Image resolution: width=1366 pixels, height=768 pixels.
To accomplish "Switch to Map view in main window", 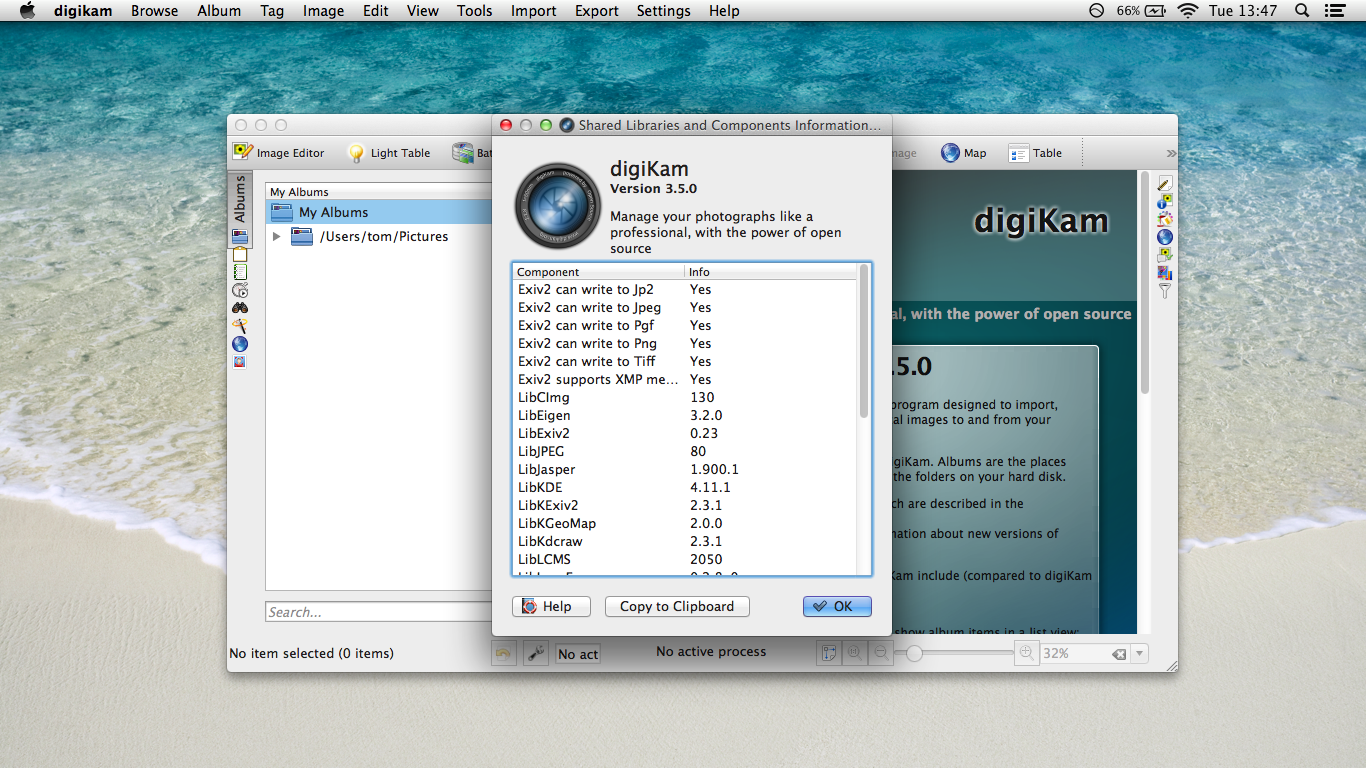I will pos(964,153).
